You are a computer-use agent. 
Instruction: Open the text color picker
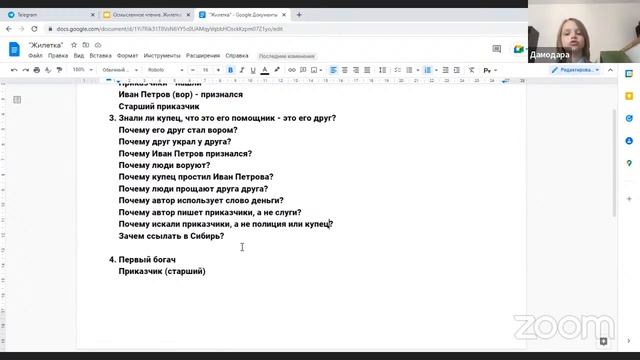(264, 70)
